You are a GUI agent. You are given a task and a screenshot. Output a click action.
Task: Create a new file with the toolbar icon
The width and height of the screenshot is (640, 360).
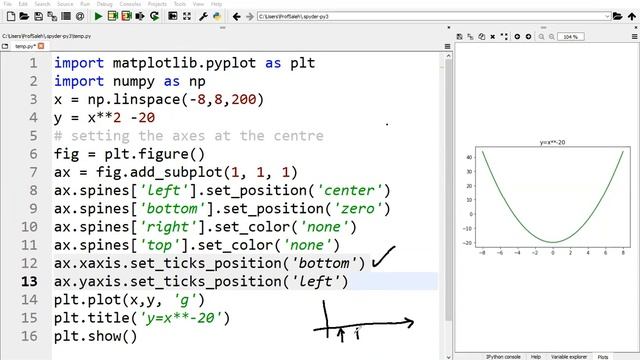click(11, 16)
